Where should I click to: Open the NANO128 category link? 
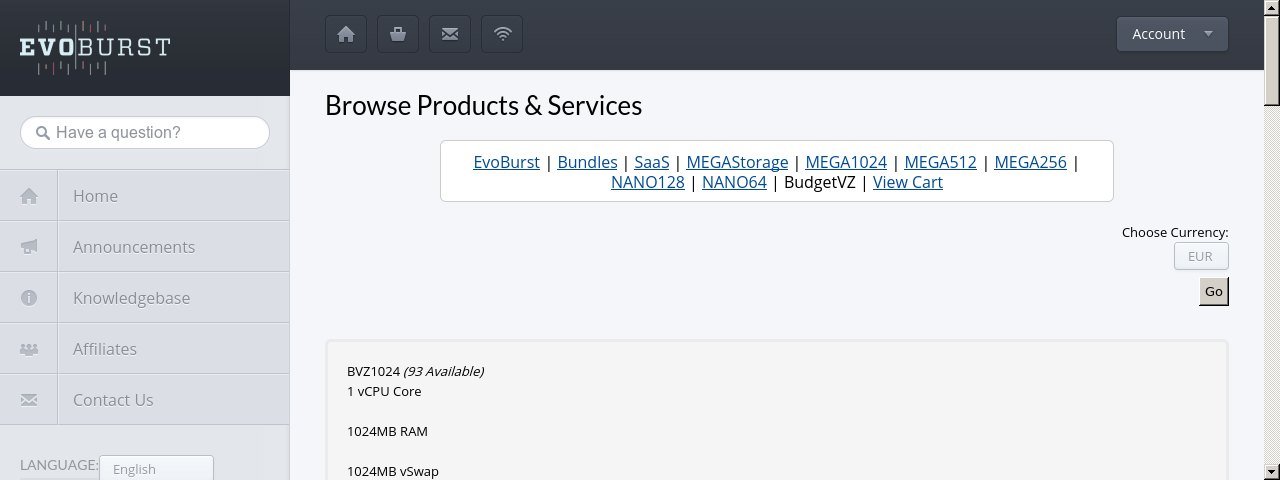648,182
